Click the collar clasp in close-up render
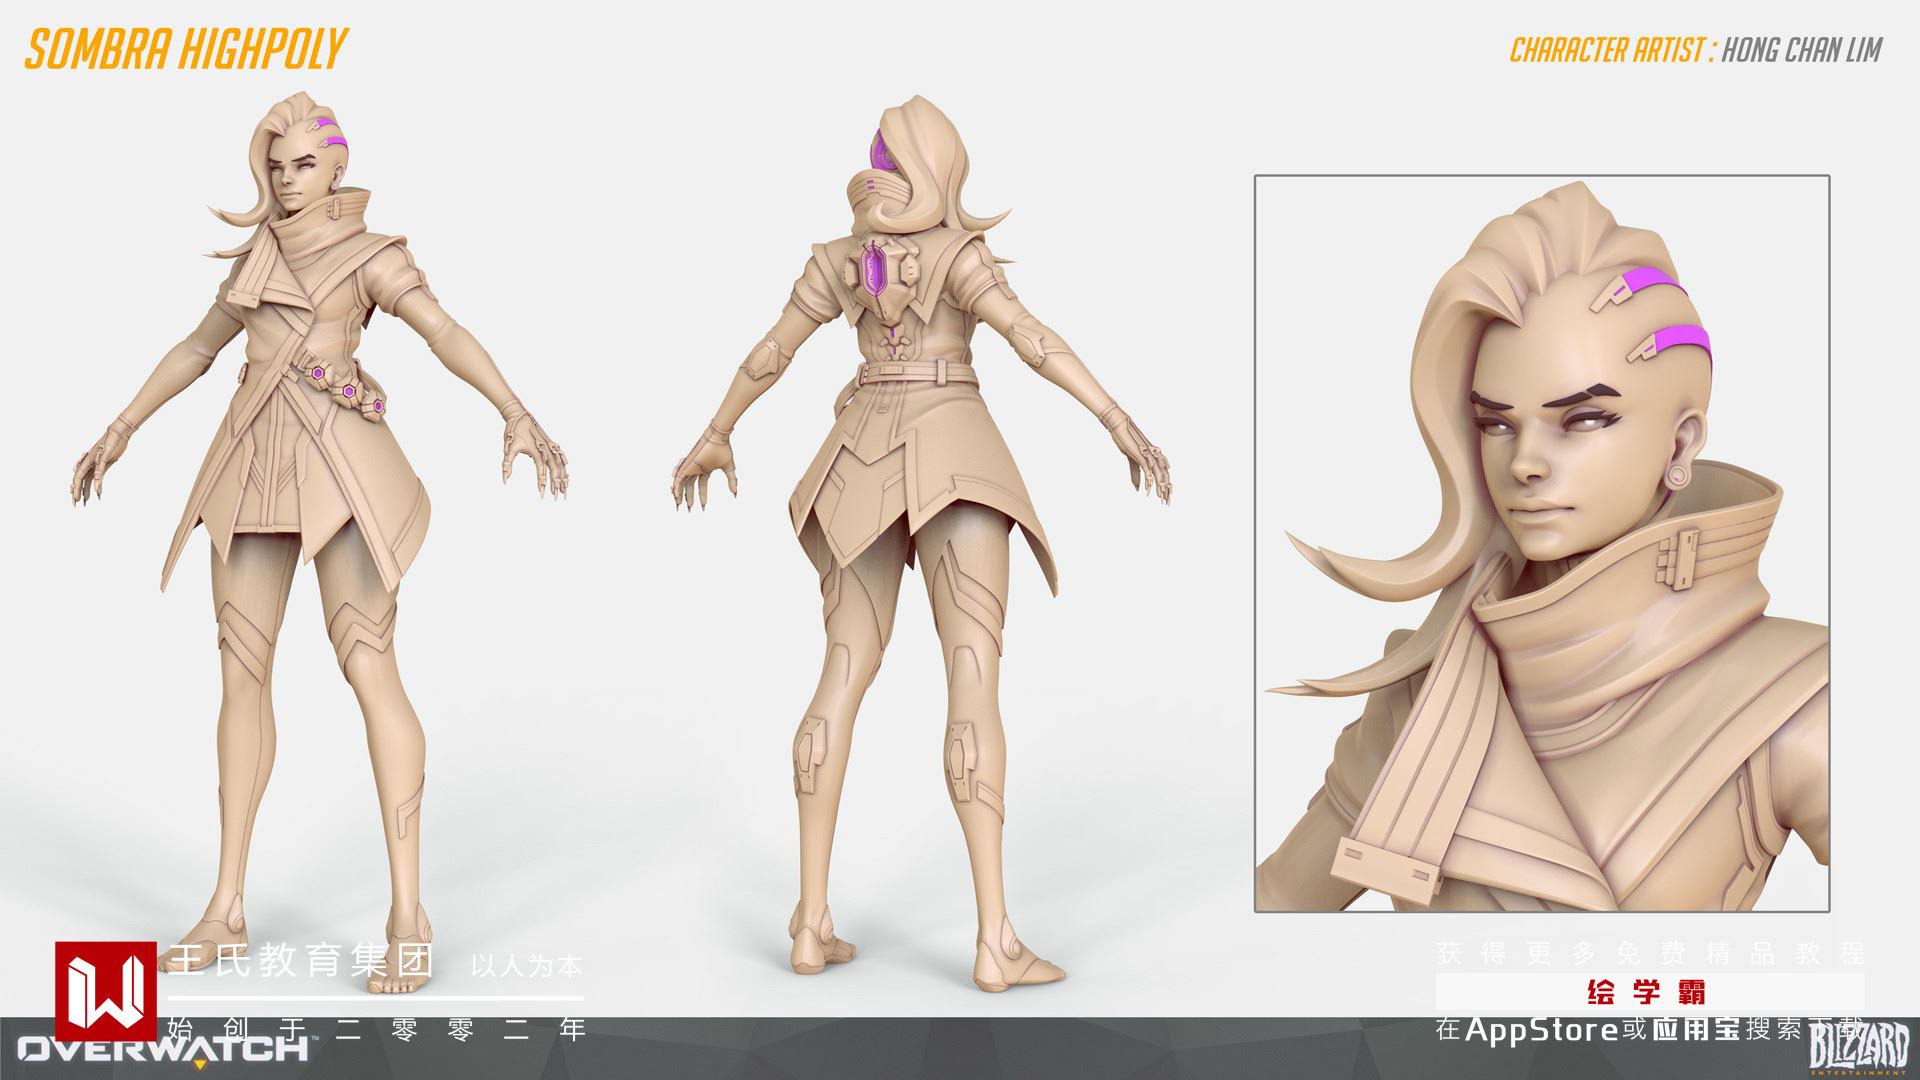 coord(1685,558)
